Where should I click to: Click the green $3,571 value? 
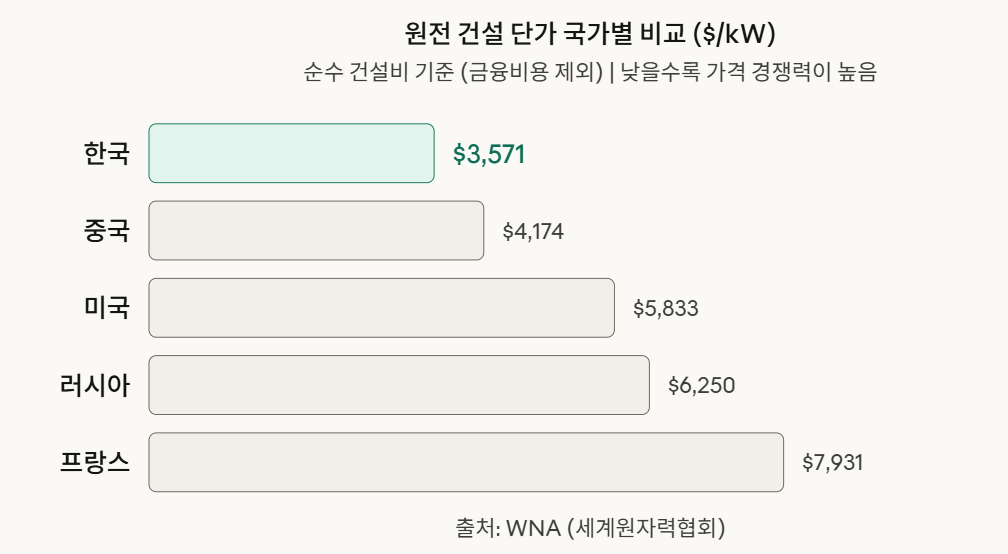tap(489, 154)
